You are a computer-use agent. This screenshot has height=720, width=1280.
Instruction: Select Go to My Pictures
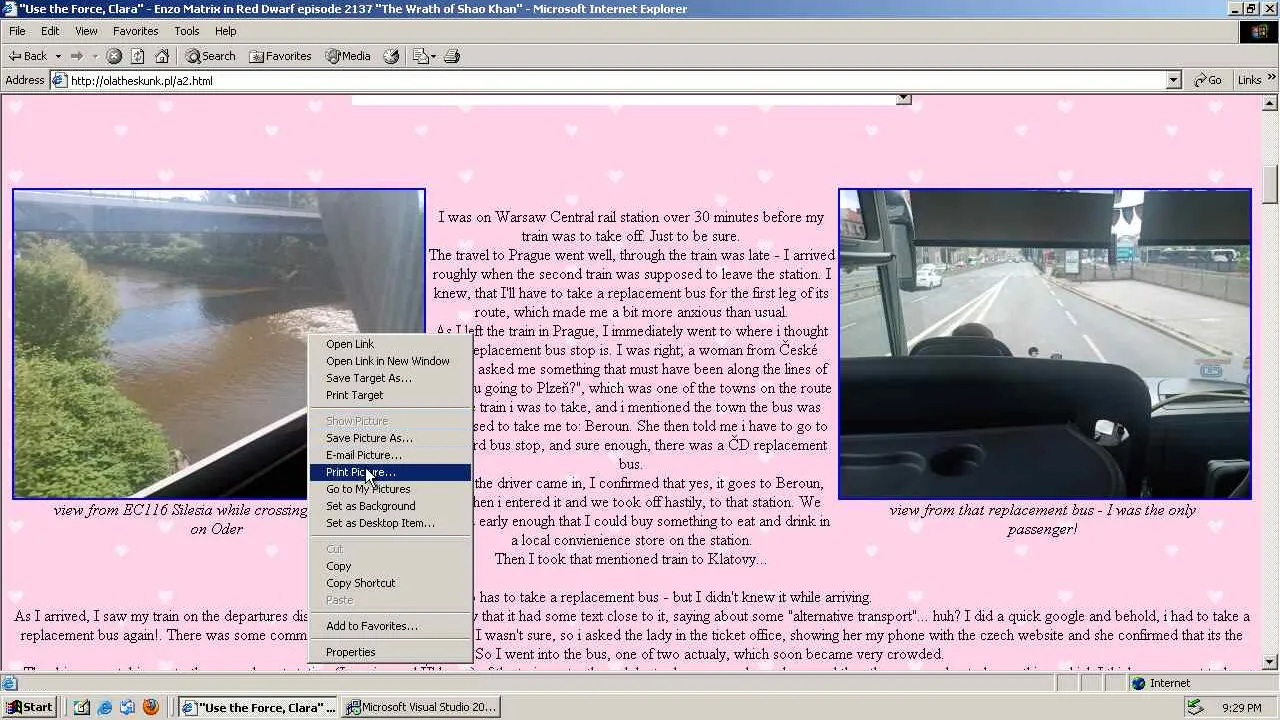[x=390, y=489]
